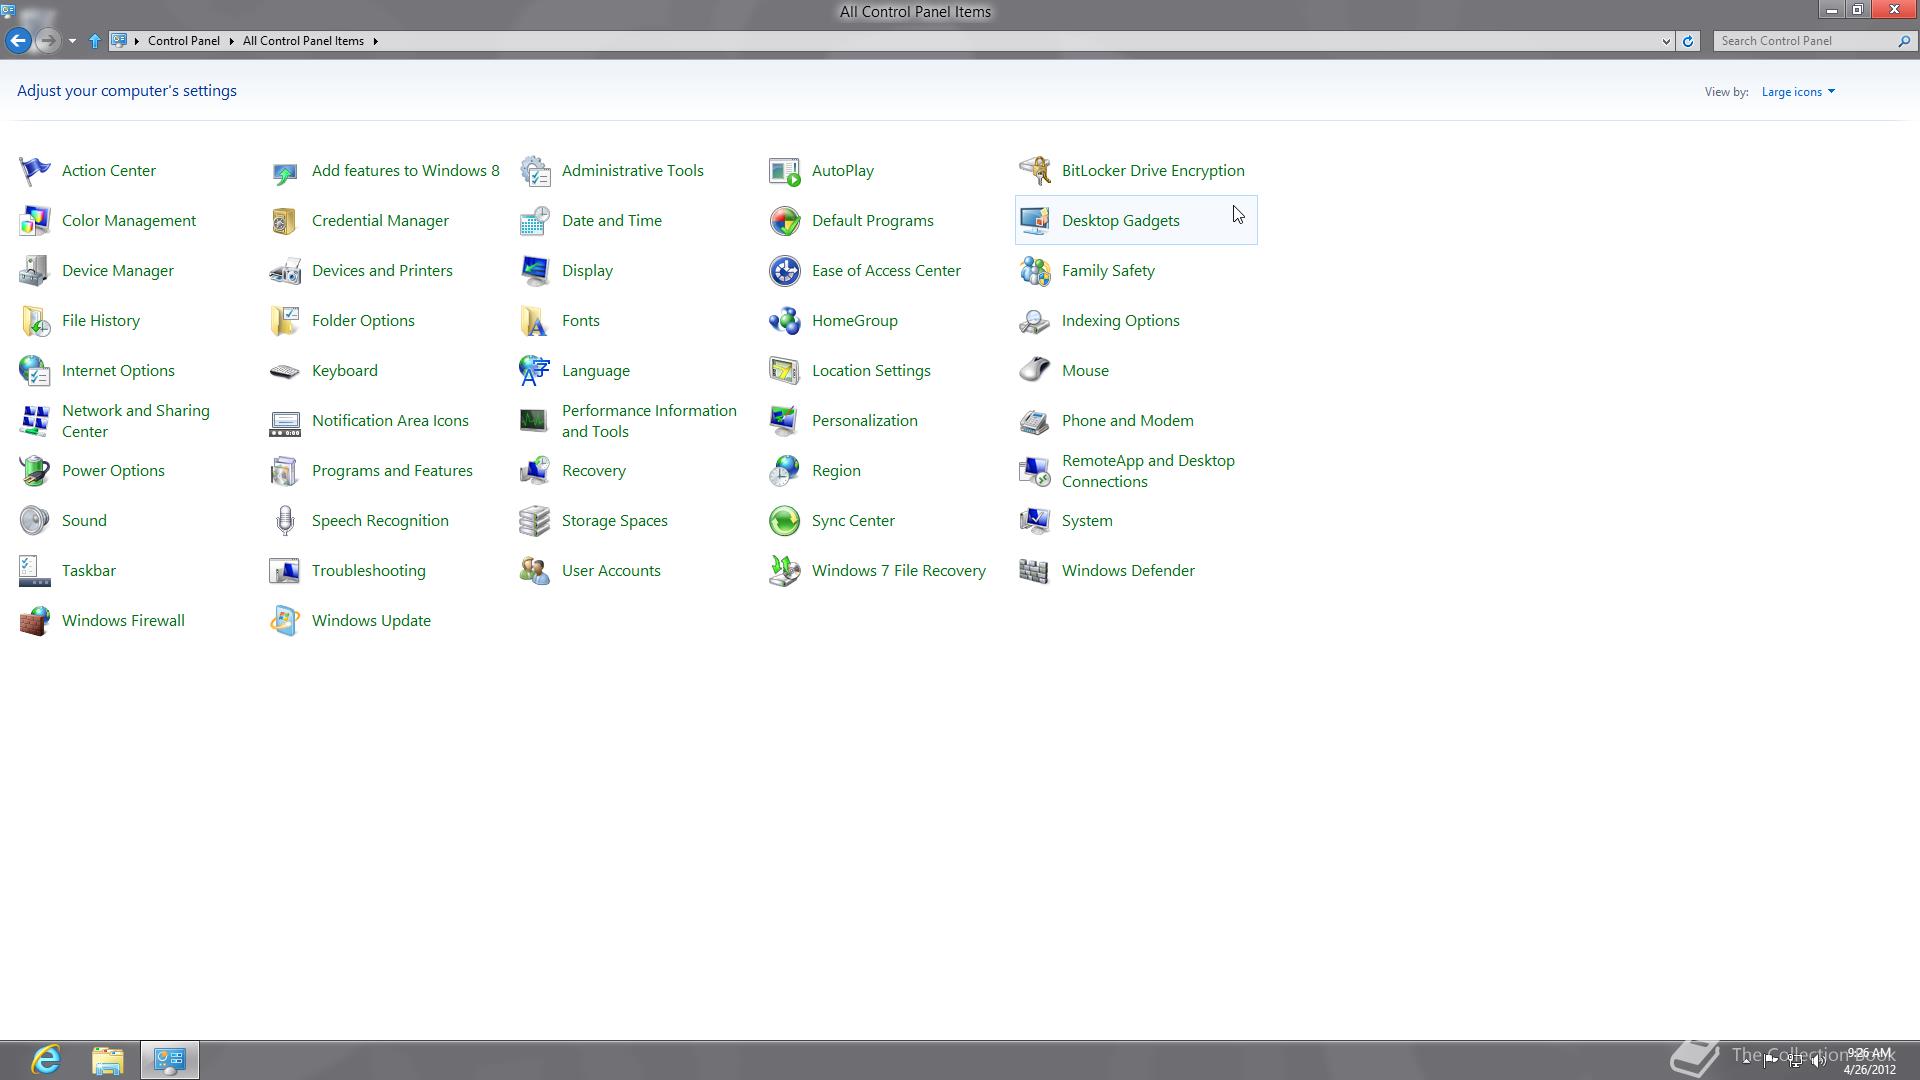Open the Personalization link
1920x1080 pixels.
click(x=865, y=421)
